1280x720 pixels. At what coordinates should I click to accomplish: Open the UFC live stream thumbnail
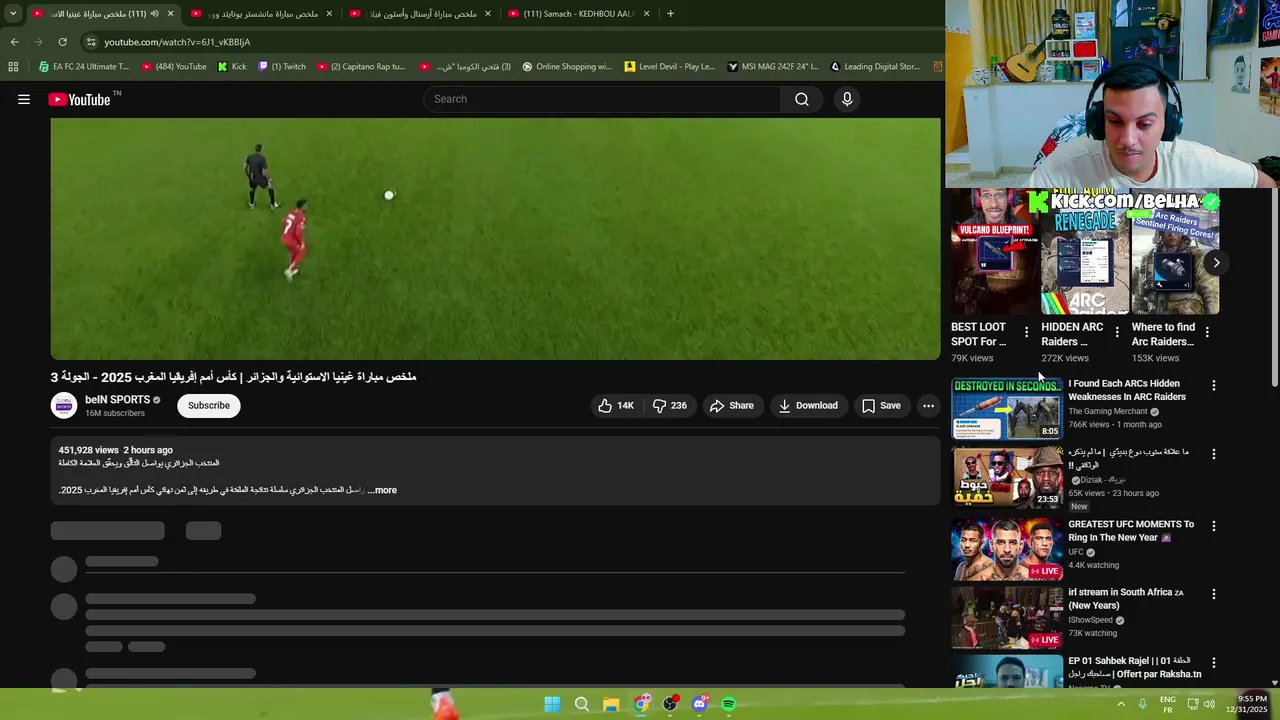[x=1007, y=549]
